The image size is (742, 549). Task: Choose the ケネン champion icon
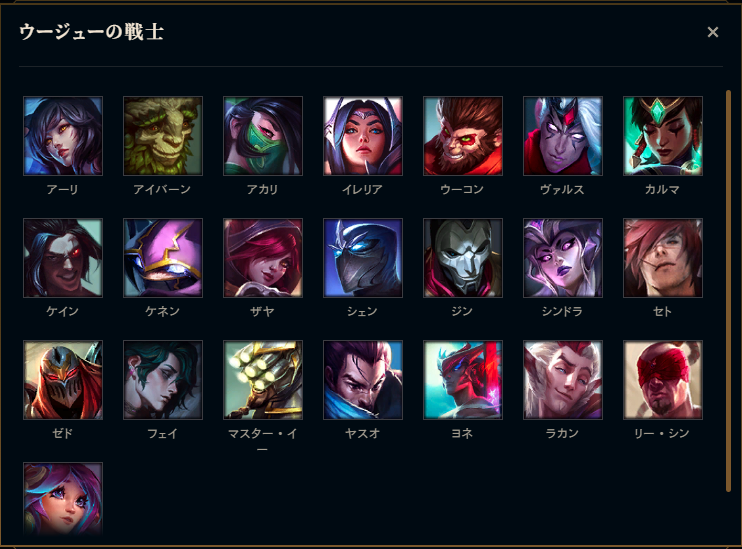(x=163, y=258)
